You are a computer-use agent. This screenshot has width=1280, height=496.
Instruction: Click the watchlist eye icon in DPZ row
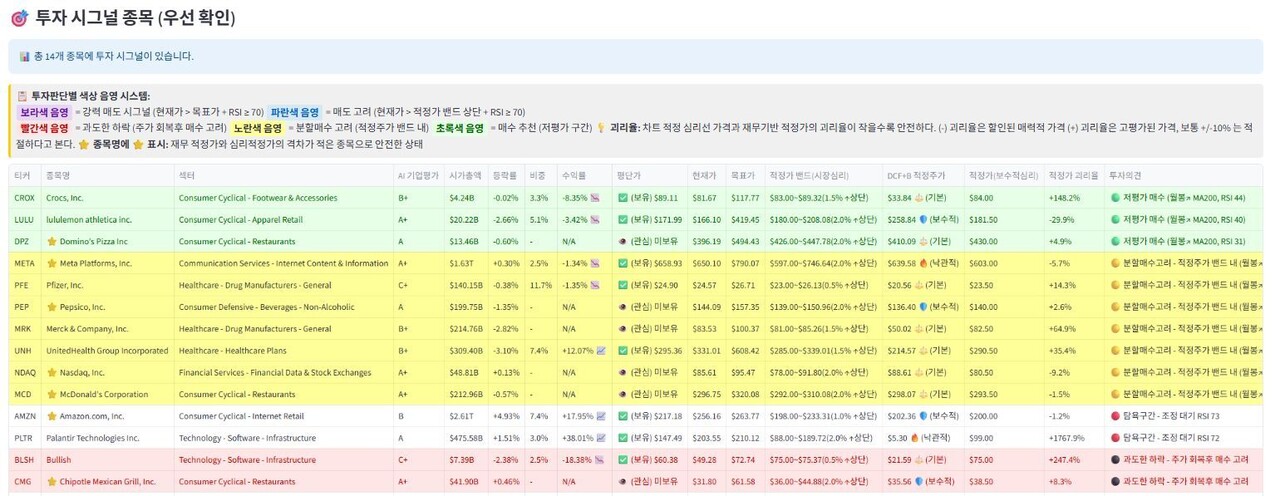(623, 242)
